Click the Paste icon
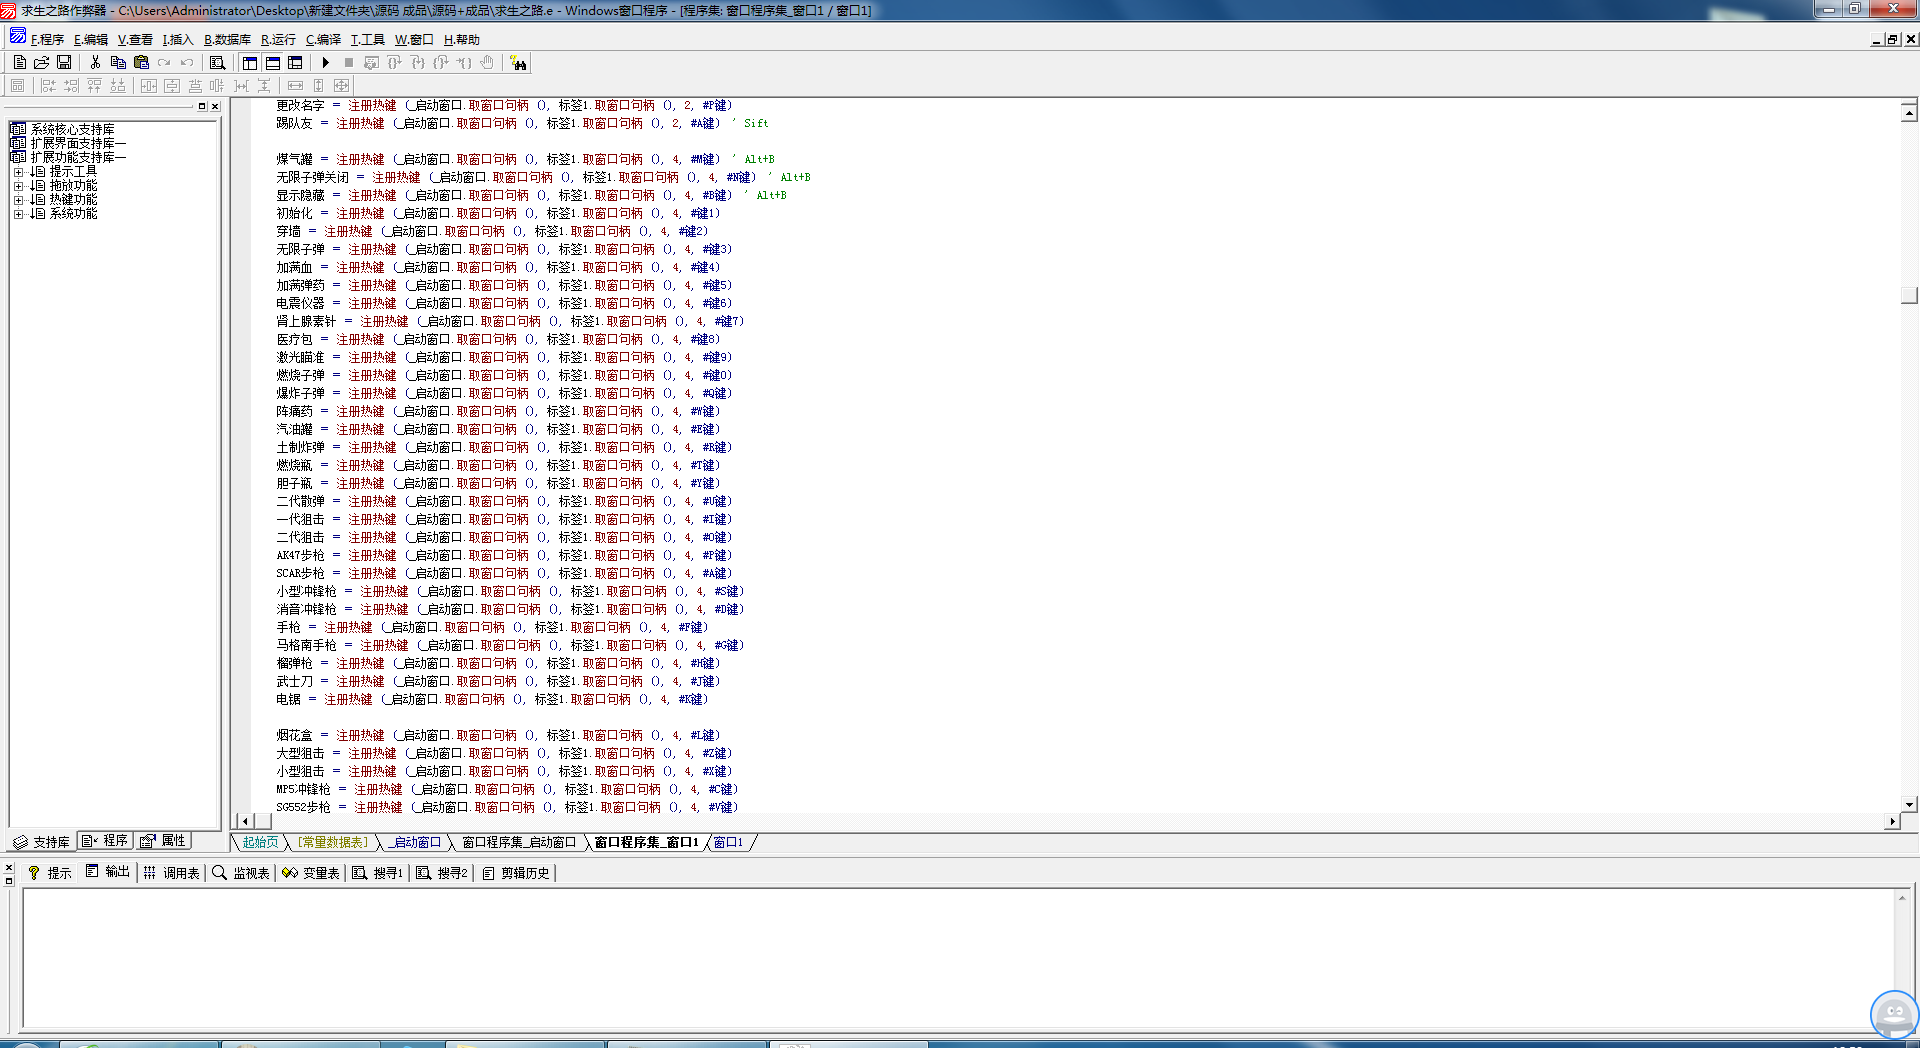This screenshot has width=1920, height=1048. point(141,62)
